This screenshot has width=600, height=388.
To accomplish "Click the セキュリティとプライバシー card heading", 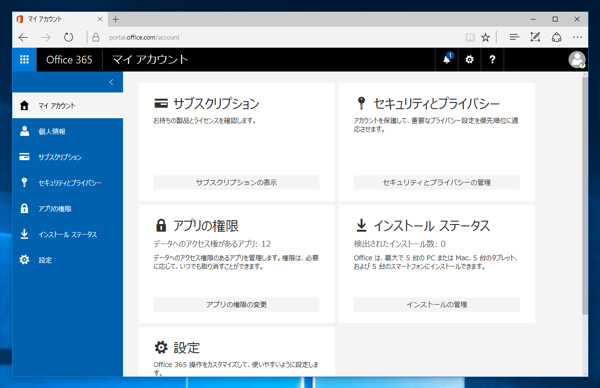I will tap(437, 103).
